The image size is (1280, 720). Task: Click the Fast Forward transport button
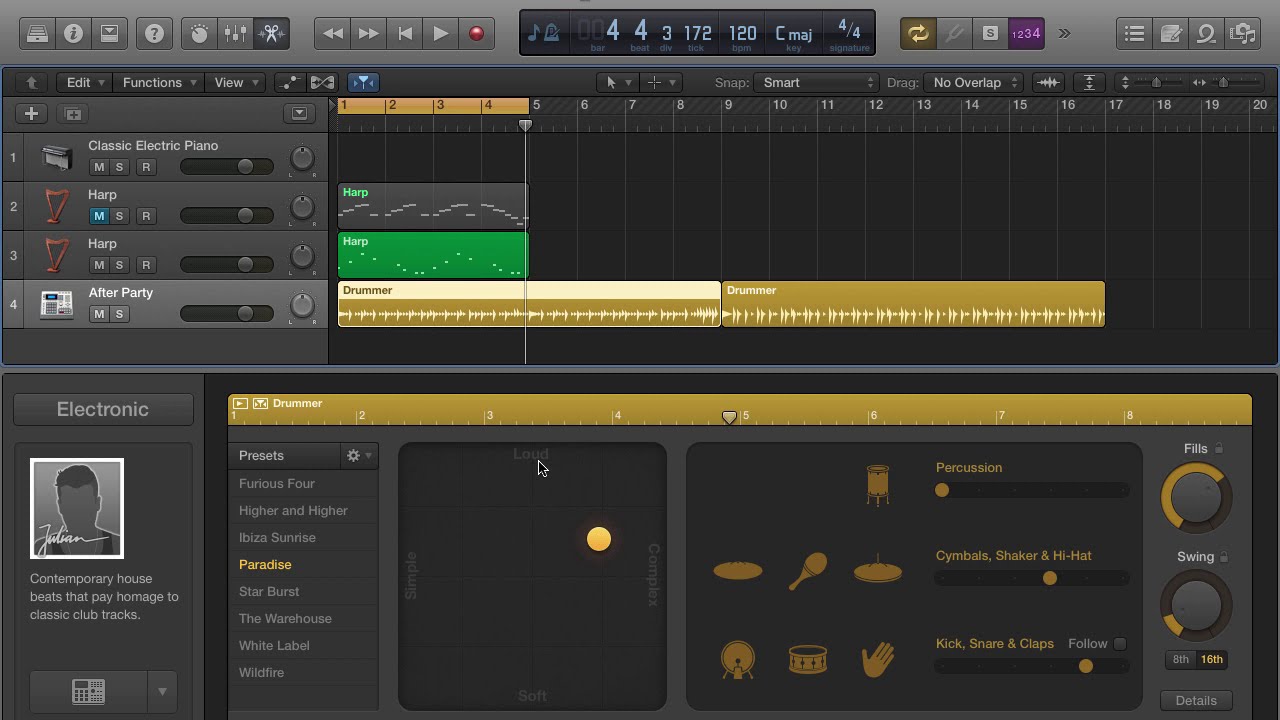(368, 33)
